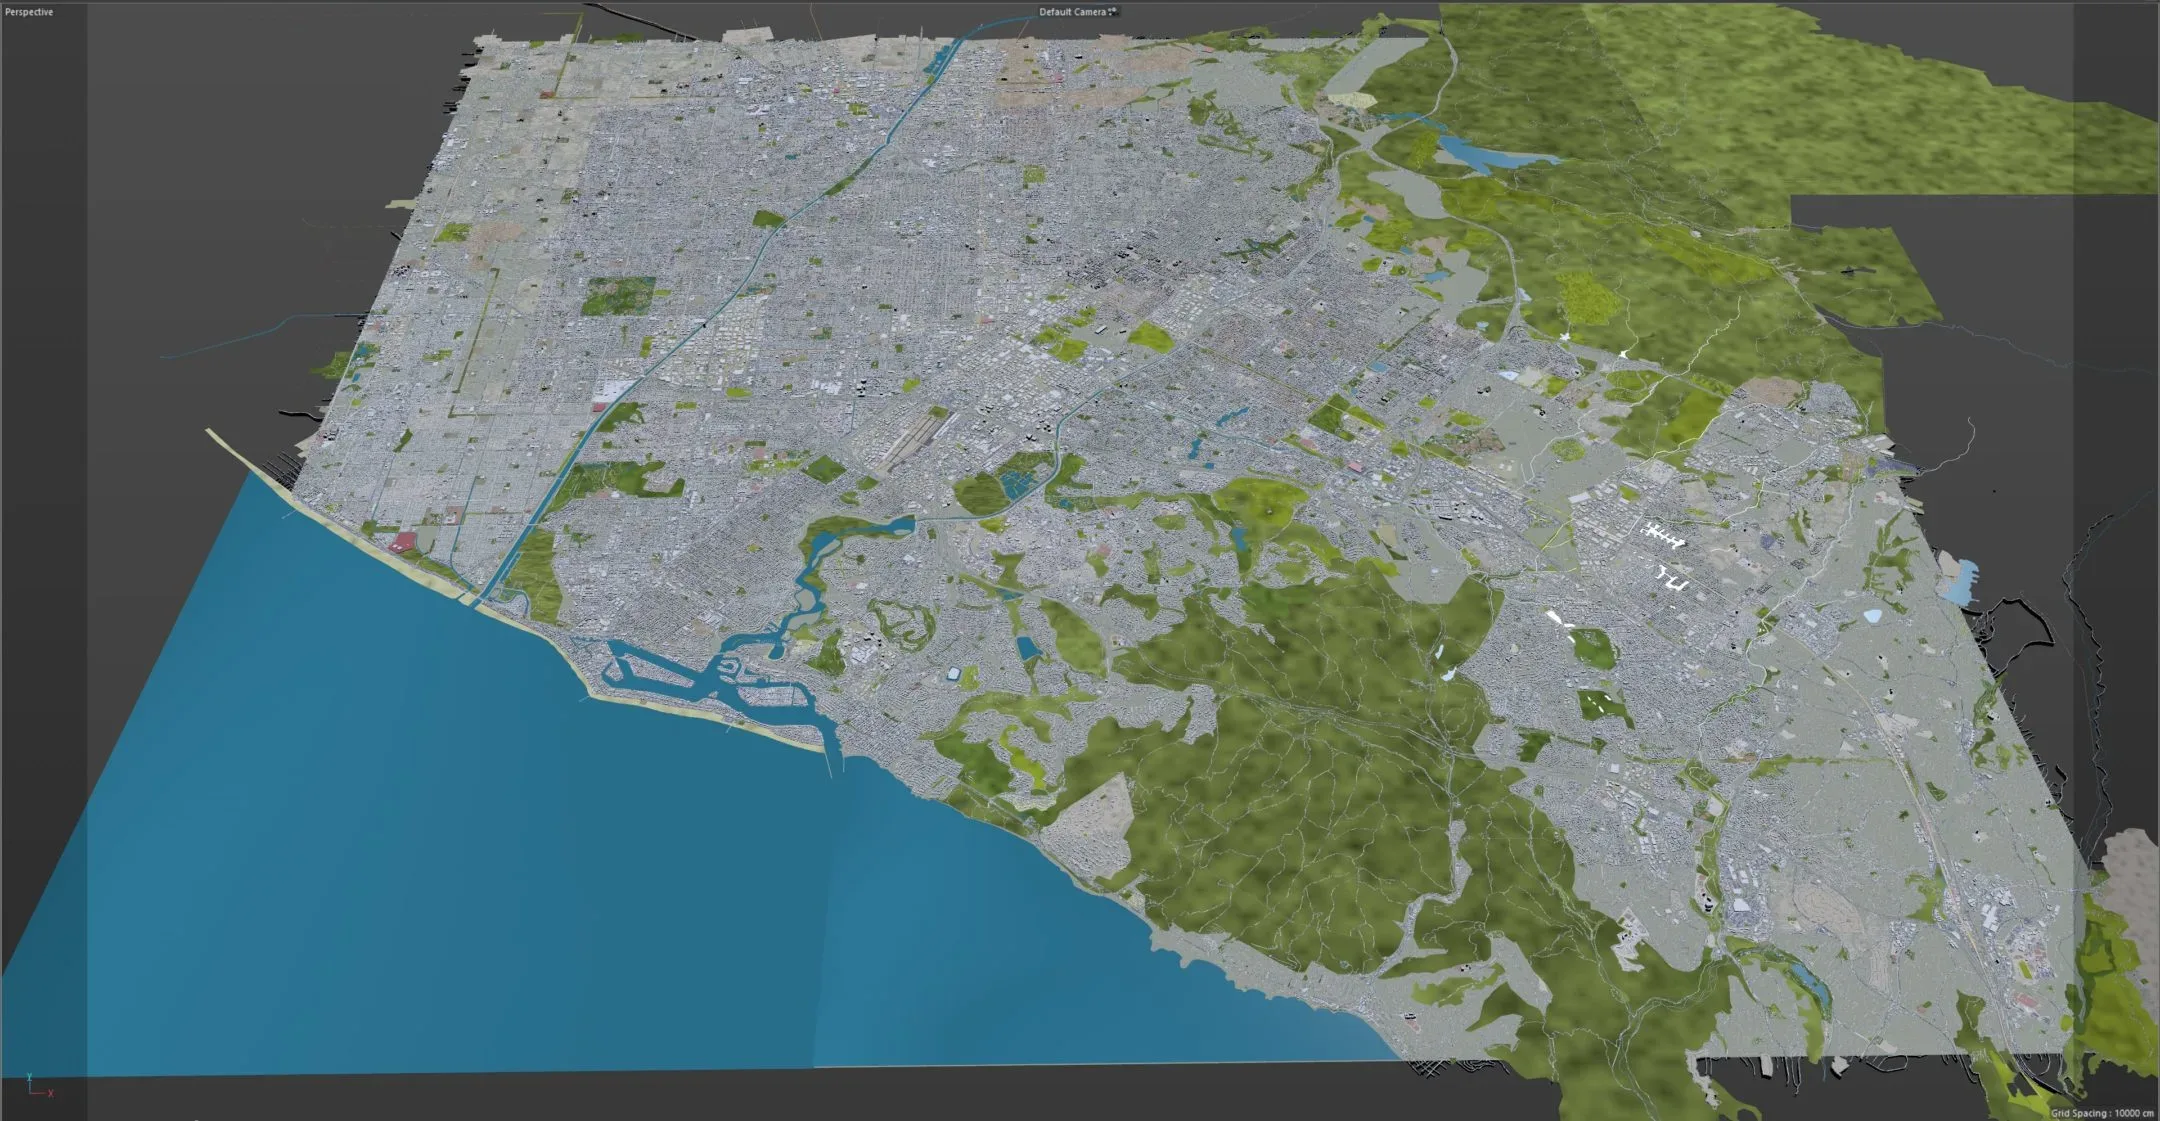Select the gray background outside the map
This screenshot has width=2160, height=1121.
click(x=150, y=200)
